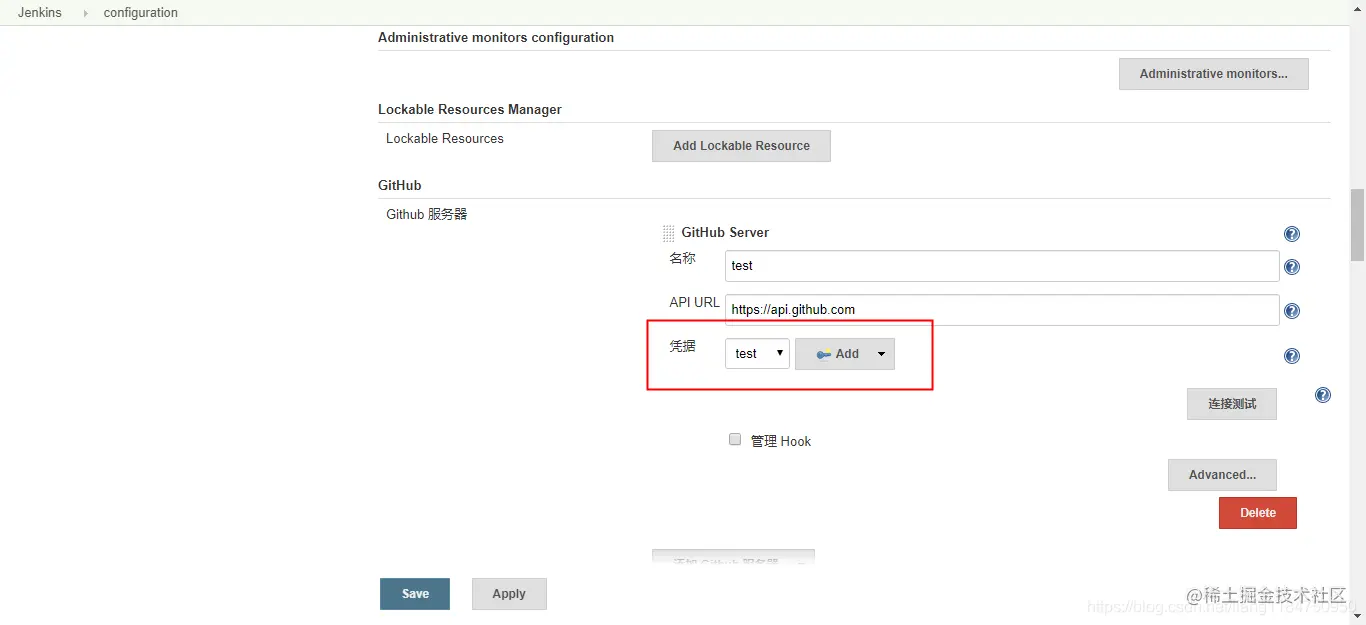Save the configuration
1366x625 pixels.
tap(415, 594)
